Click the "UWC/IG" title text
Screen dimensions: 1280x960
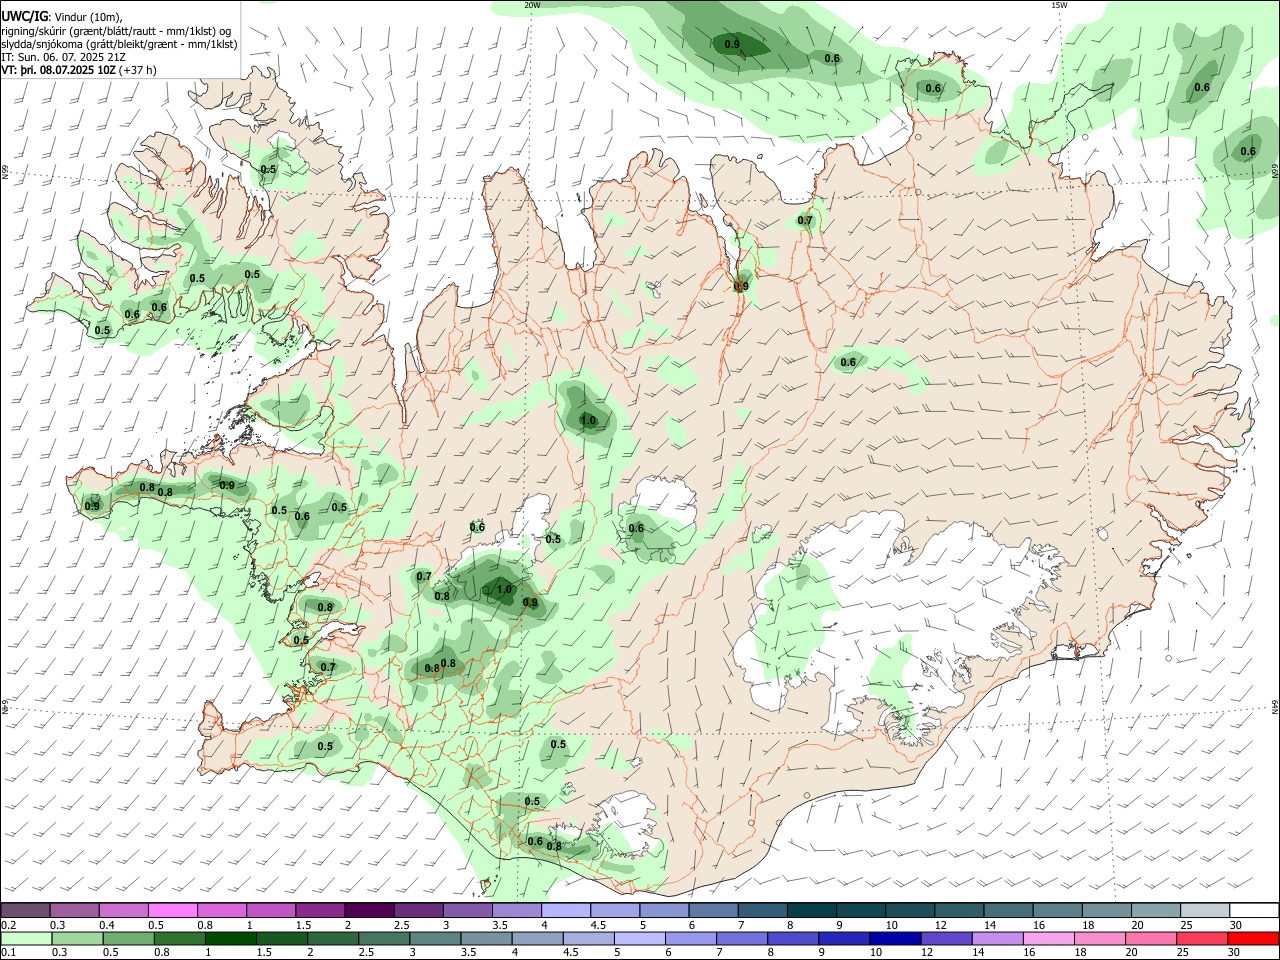click(x=24, y=16)
